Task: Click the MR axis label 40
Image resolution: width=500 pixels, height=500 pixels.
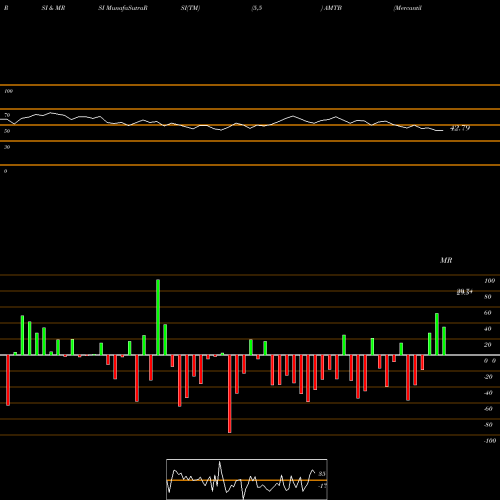Action: click(488, 329)
